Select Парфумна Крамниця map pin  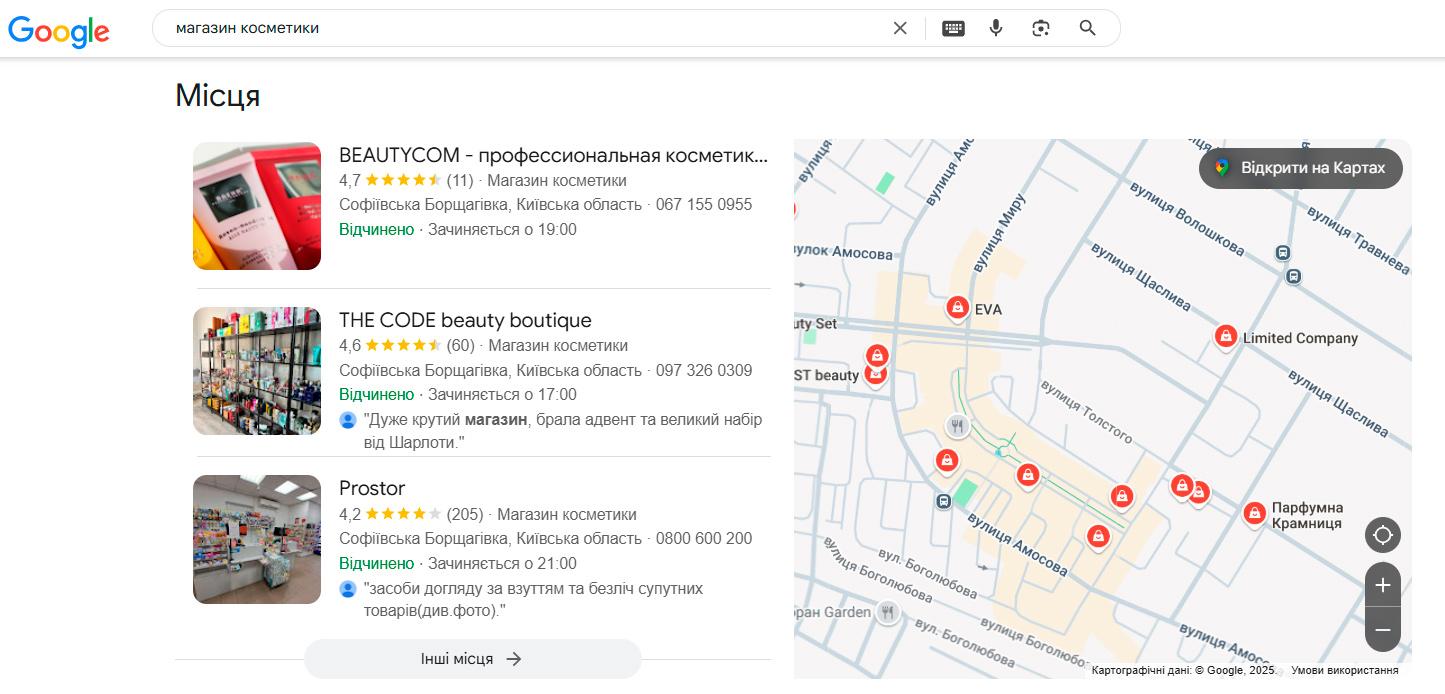pyautogui.click(x=1254, y=514)
